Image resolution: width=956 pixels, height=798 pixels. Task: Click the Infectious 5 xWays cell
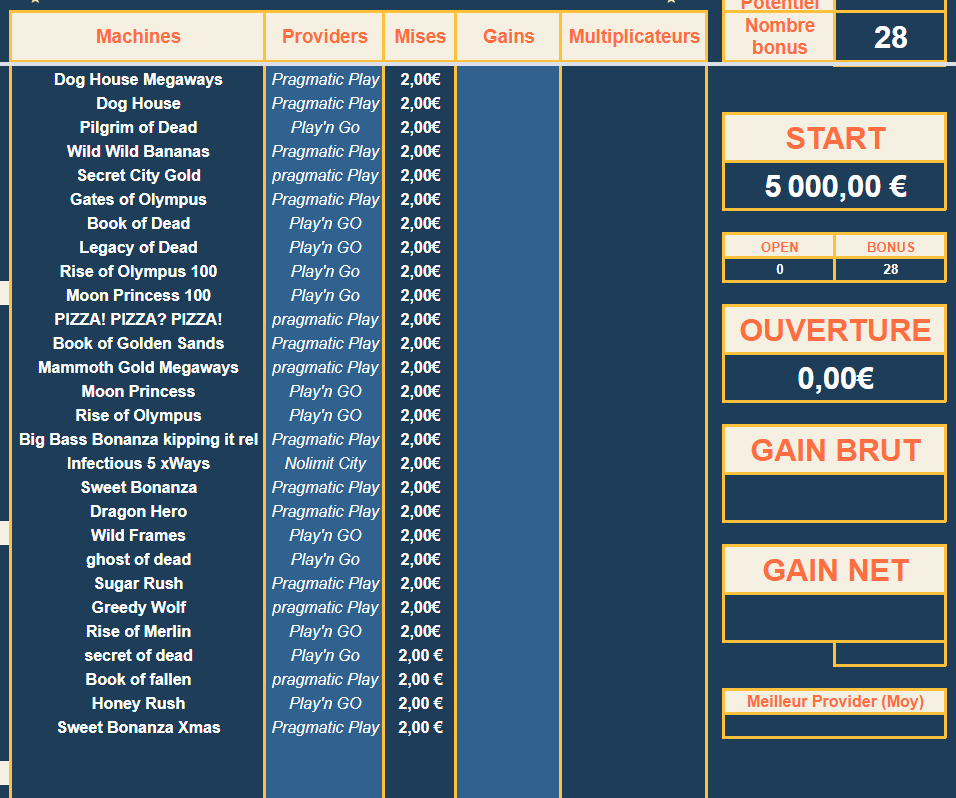point(138,463)
